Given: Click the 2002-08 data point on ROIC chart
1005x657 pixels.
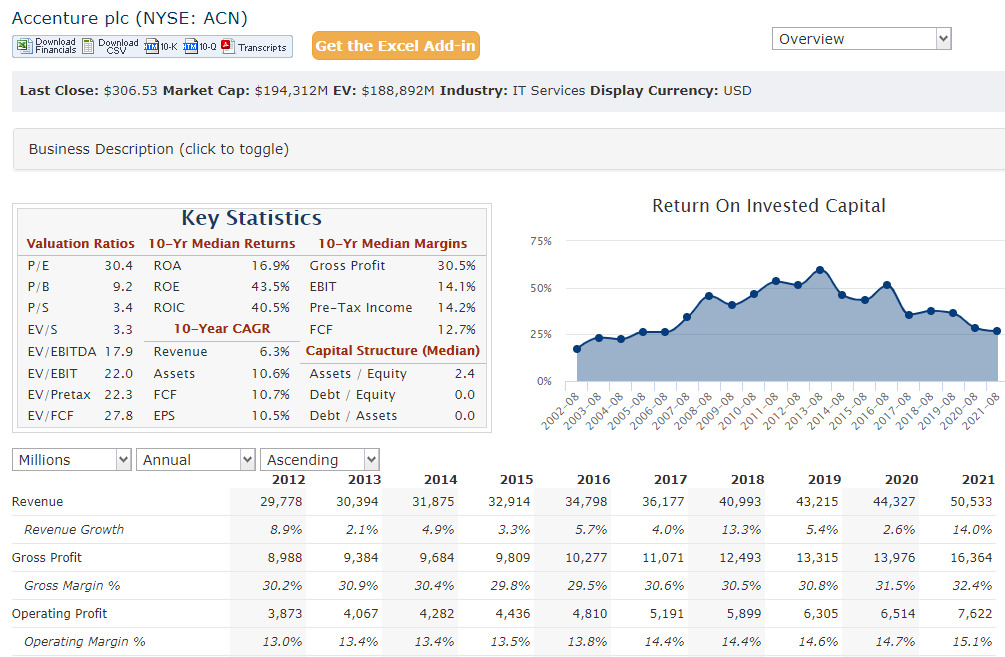Looking at the screenshot, I should pos(577,349).
